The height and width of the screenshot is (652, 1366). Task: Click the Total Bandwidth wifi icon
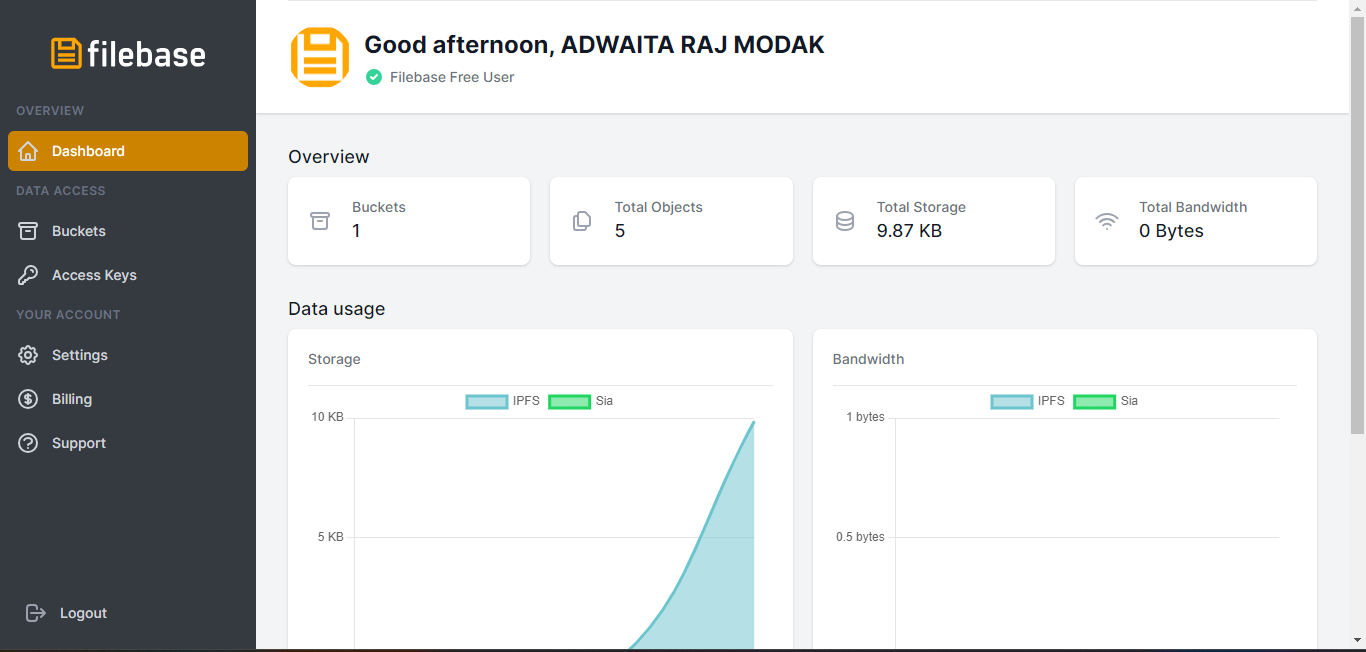[1107, 221]
